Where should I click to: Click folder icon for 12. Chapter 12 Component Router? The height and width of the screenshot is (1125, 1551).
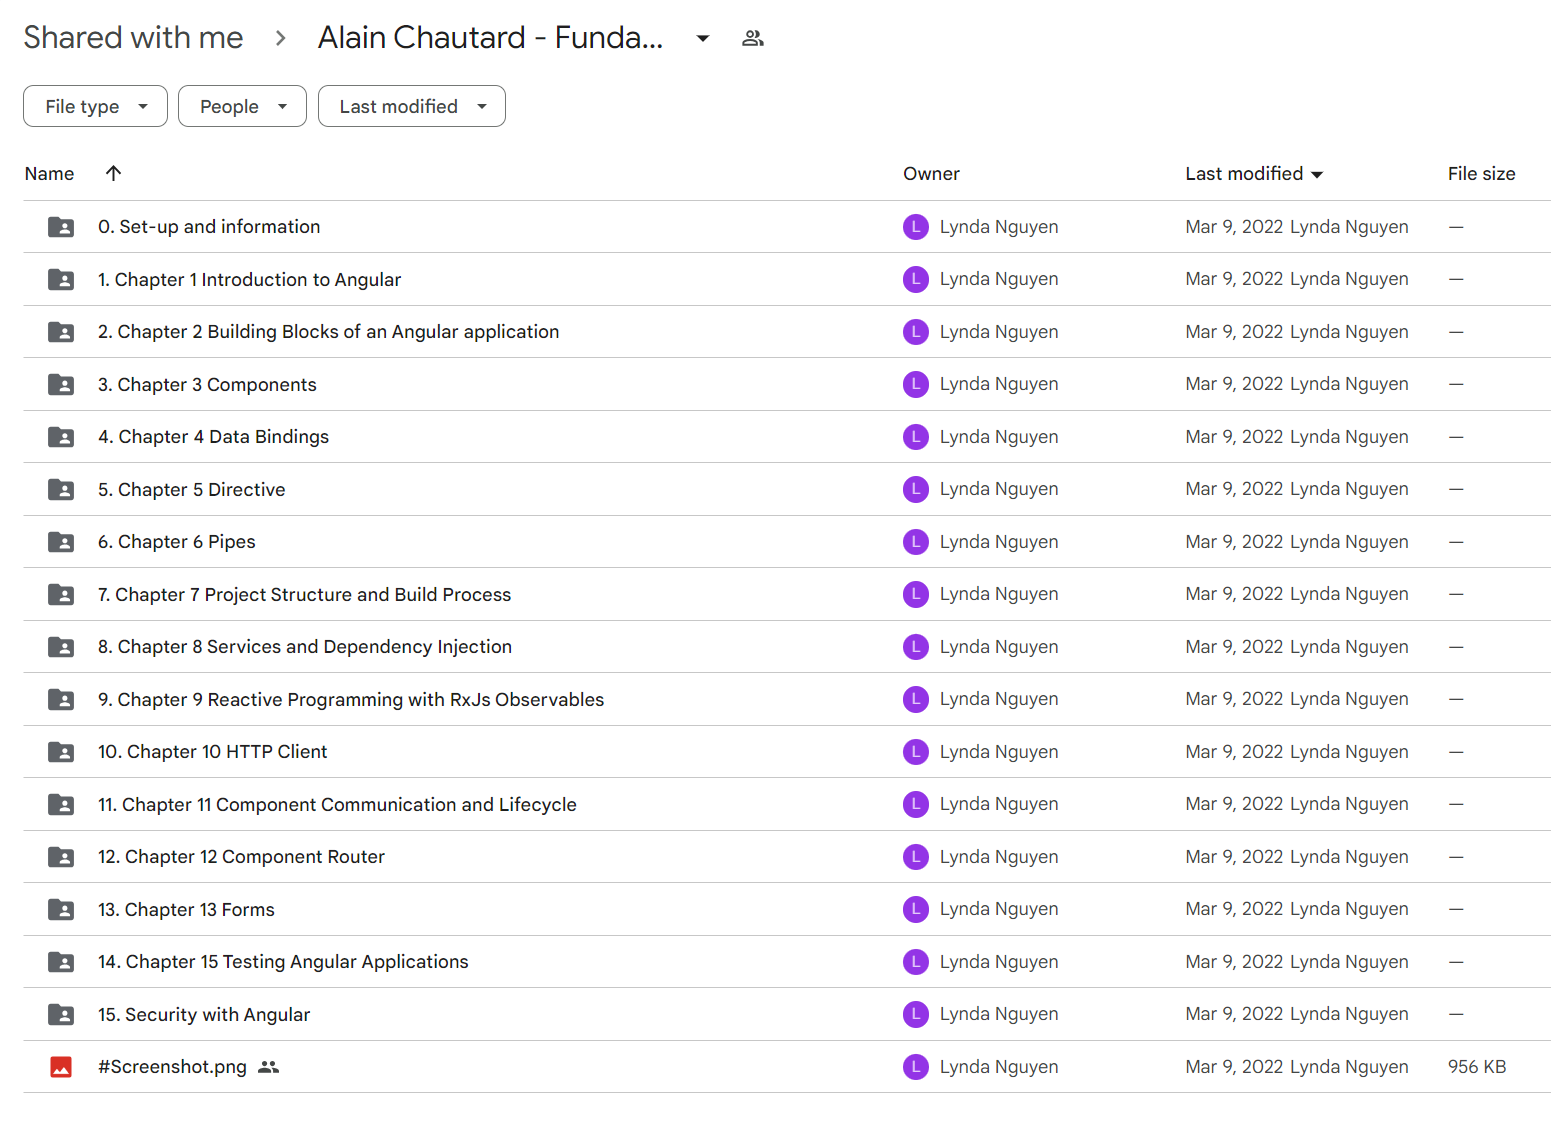(x=61, y=857)
